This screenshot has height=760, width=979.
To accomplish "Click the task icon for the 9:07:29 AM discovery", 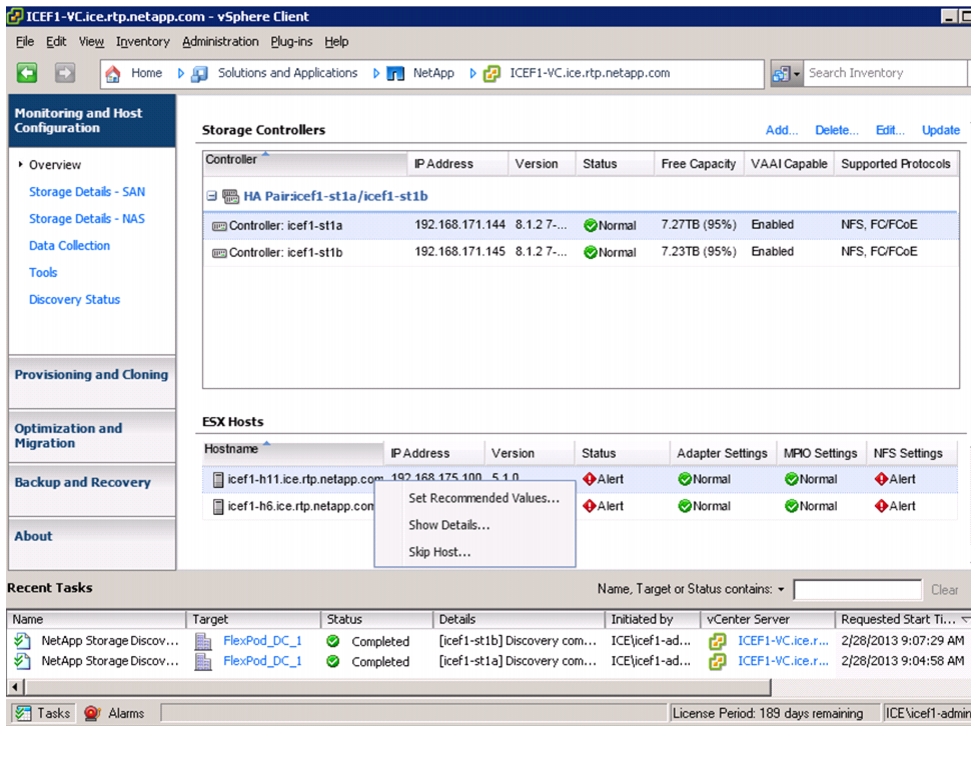I will [22, 641].
